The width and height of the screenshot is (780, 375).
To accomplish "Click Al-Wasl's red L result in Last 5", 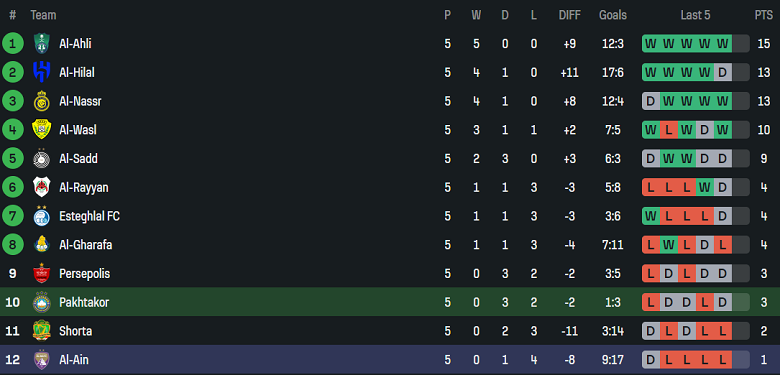I will point(669,130).
